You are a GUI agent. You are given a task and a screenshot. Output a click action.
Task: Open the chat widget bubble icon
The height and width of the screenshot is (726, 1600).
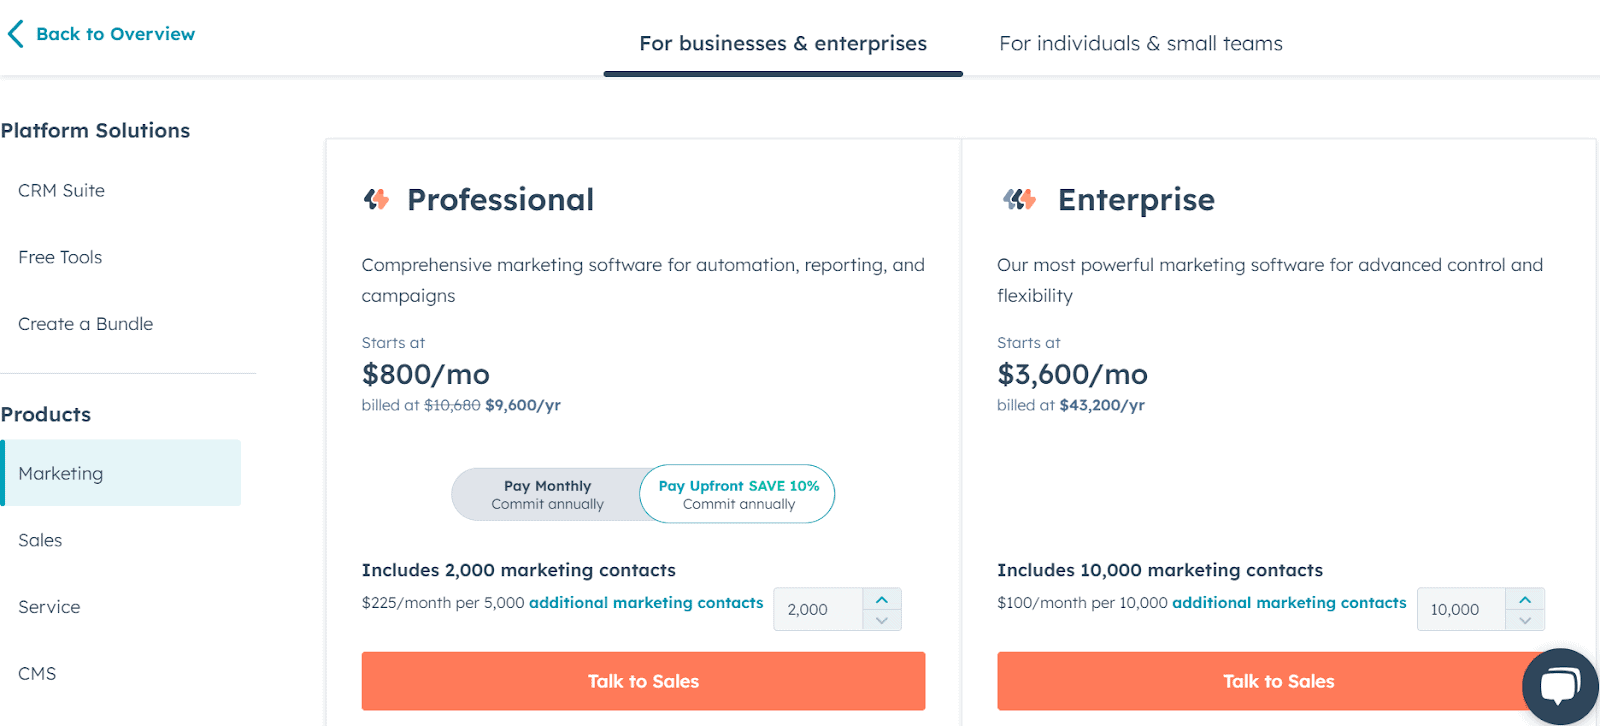pos(1559,686)
